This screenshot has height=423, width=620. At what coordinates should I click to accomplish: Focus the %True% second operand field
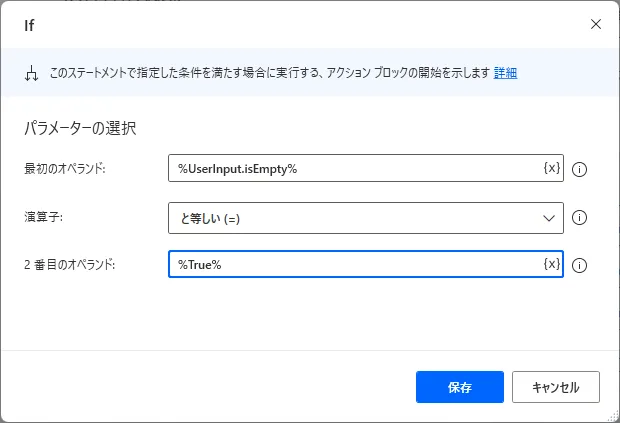click(355, 264)
